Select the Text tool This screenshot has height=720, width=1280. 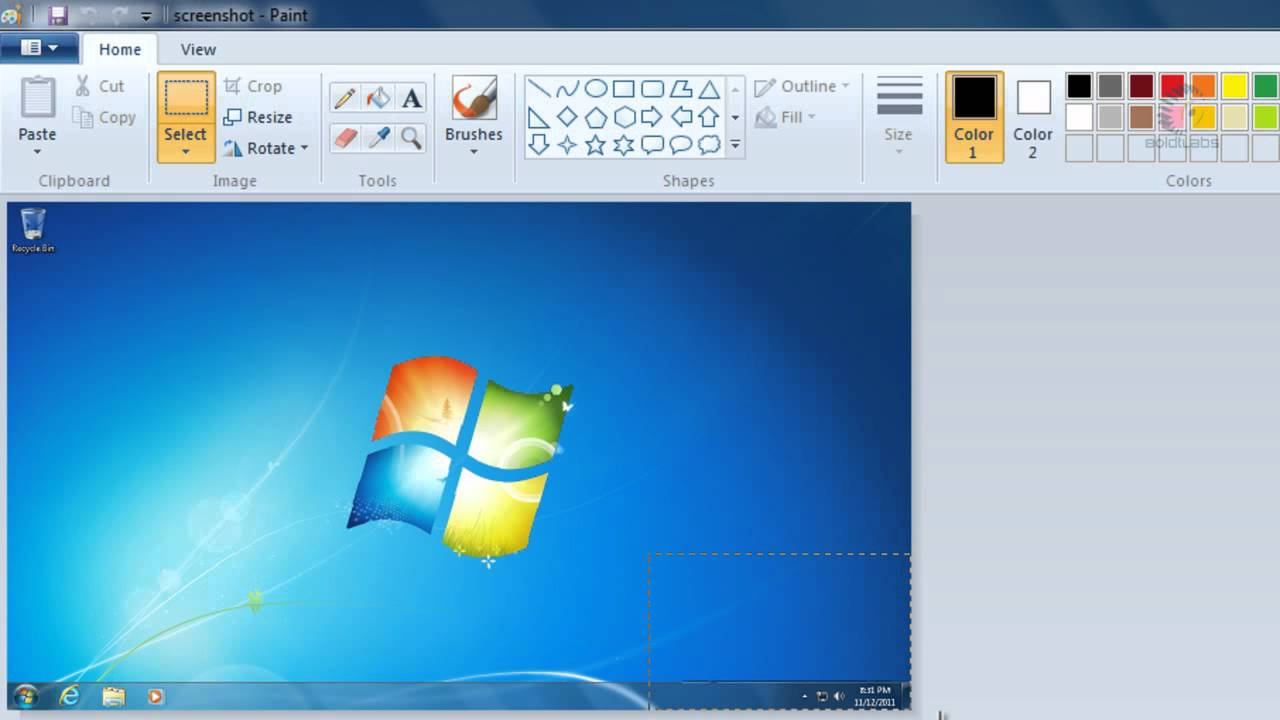[x=411, y=98]
